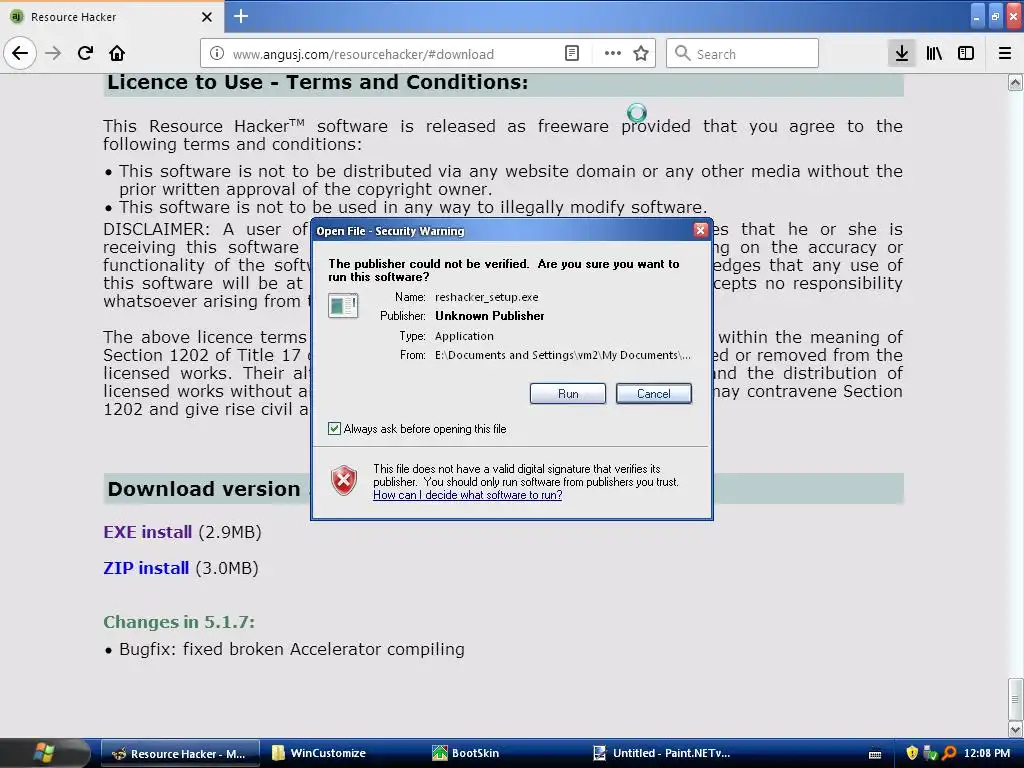1024x768 pixels.
Task: Click the EXE install download link
Action: point(148,532)
